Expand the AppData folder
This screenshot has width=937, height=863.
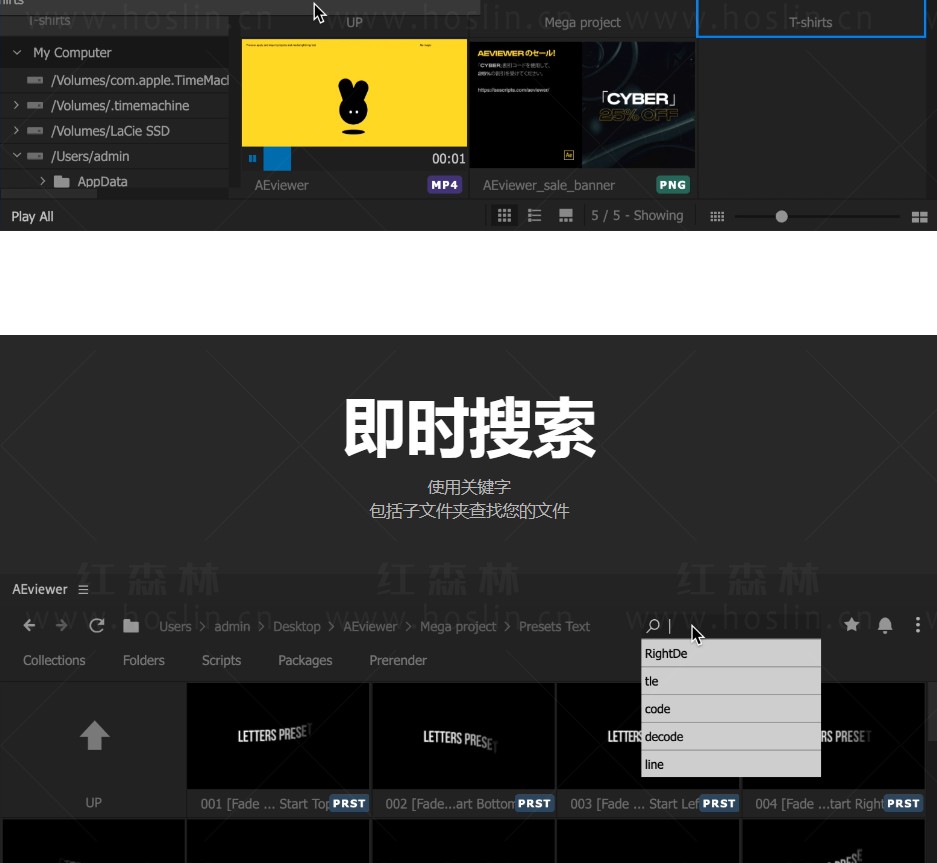[x=42, y=181]
